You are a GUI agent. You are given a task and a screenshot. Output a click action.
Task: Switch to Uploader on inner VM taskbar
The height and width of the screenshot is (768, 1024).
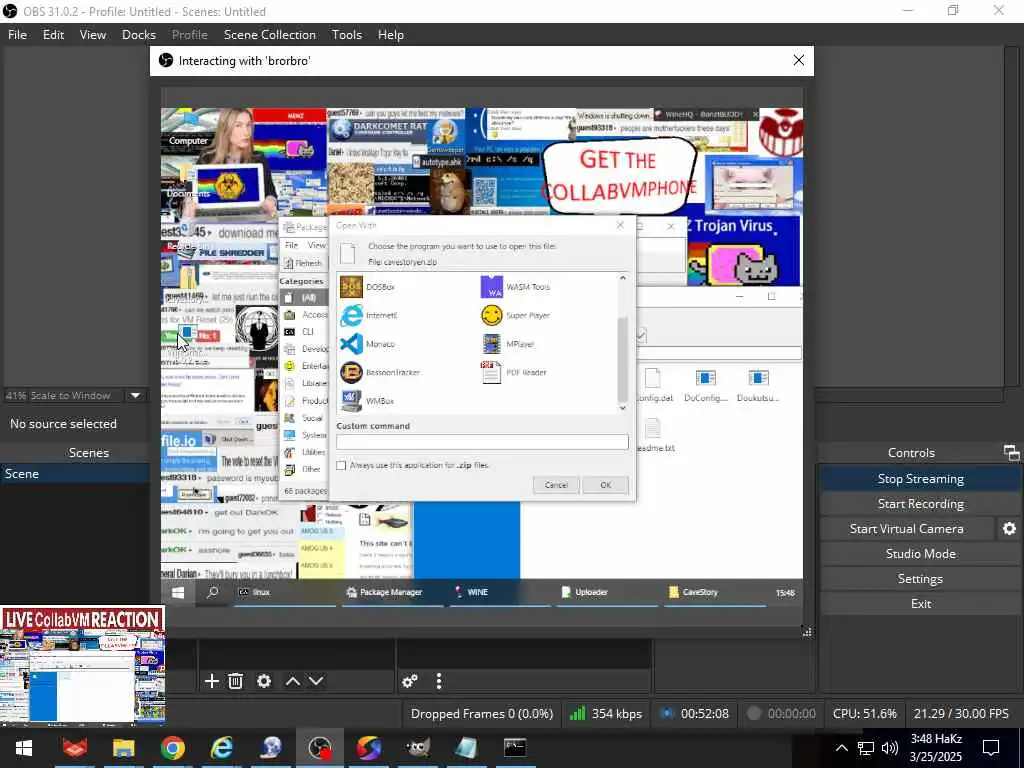tap(607, 592)
